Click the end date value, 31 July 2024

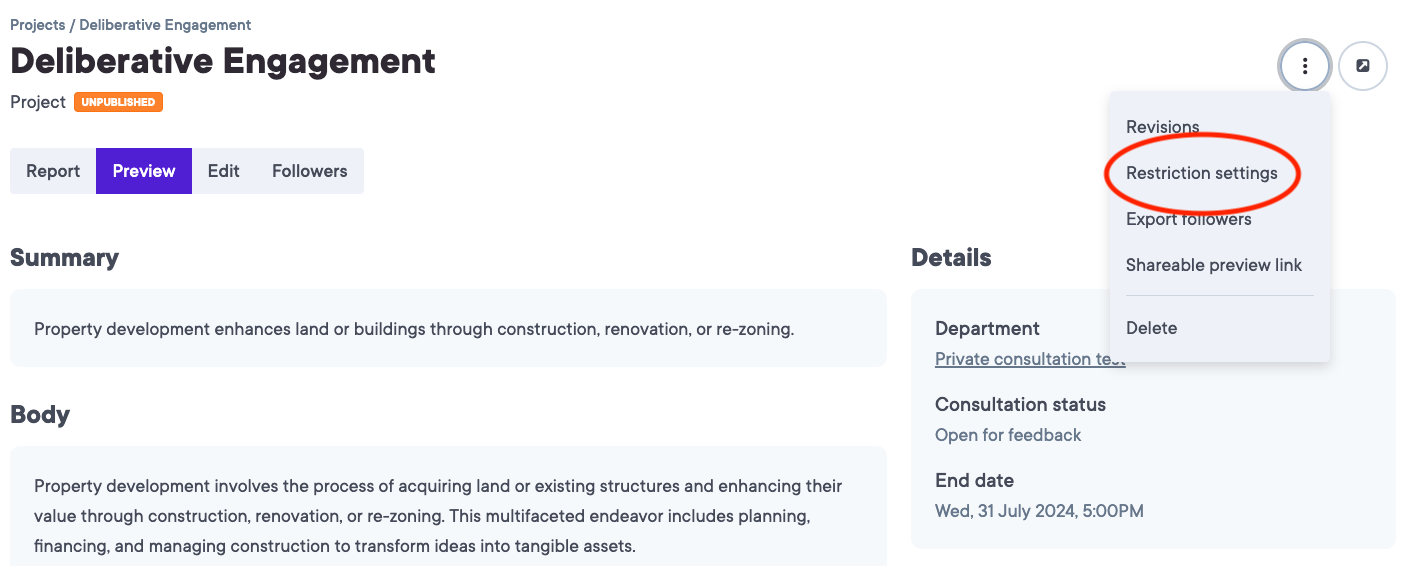coord(1039,511)
